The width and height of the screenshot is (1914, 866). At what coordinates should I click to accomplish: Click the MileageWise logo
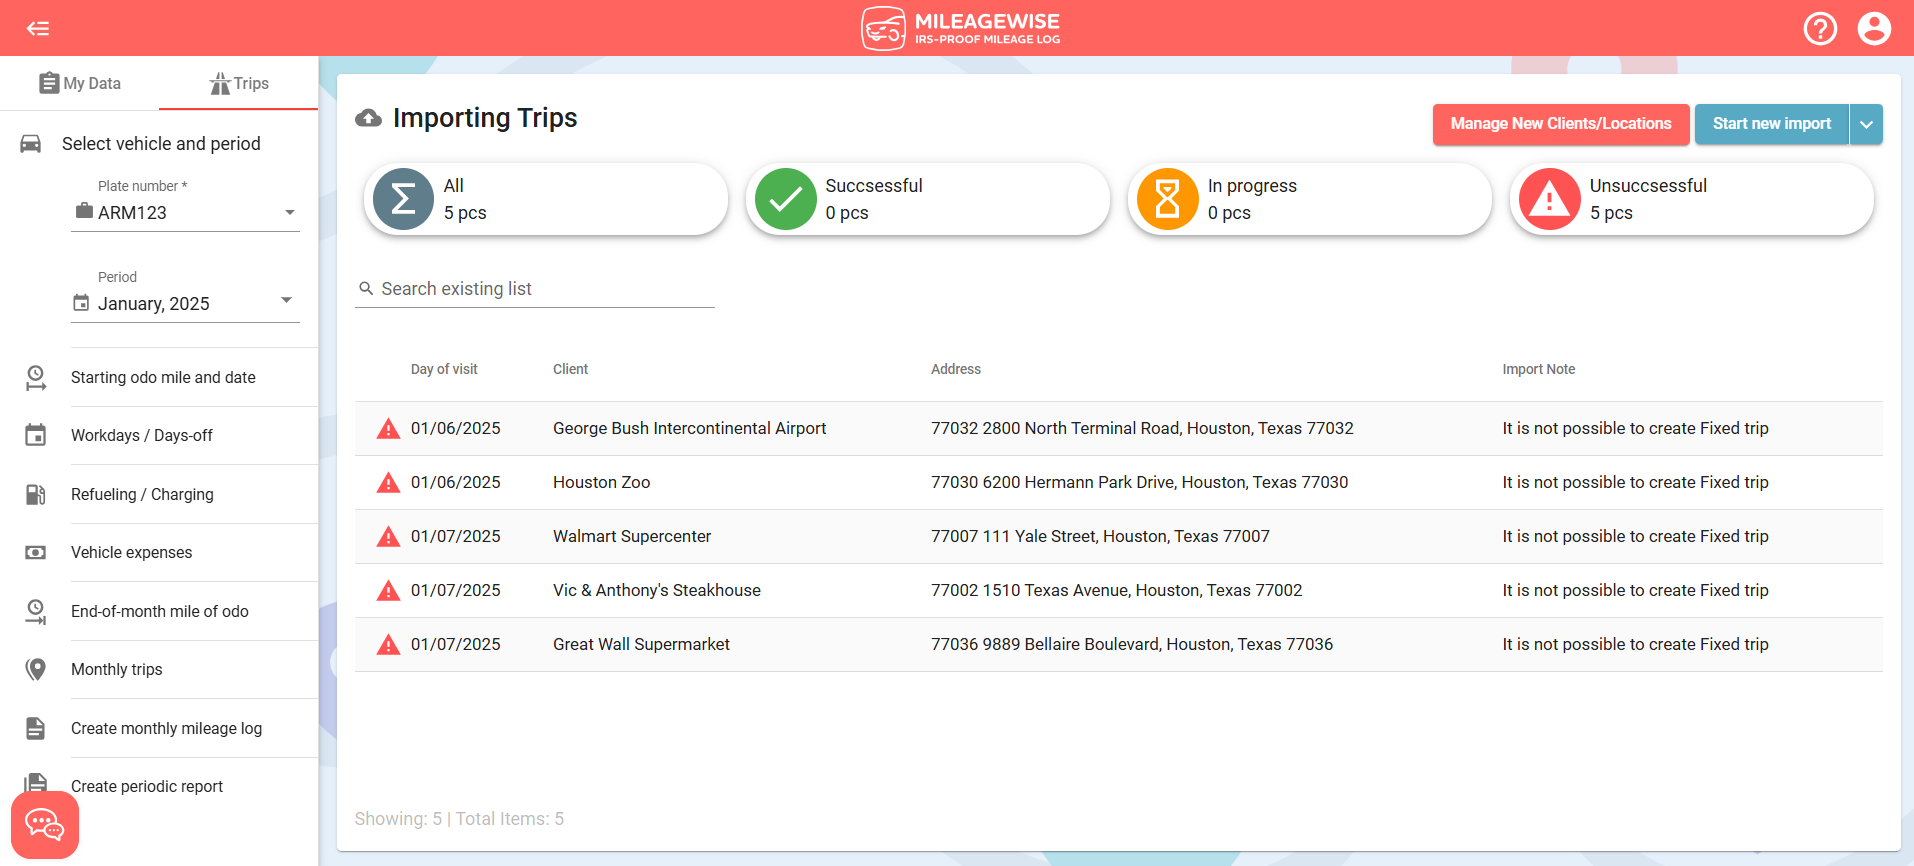pyautogui.click(x=960, y=28)
